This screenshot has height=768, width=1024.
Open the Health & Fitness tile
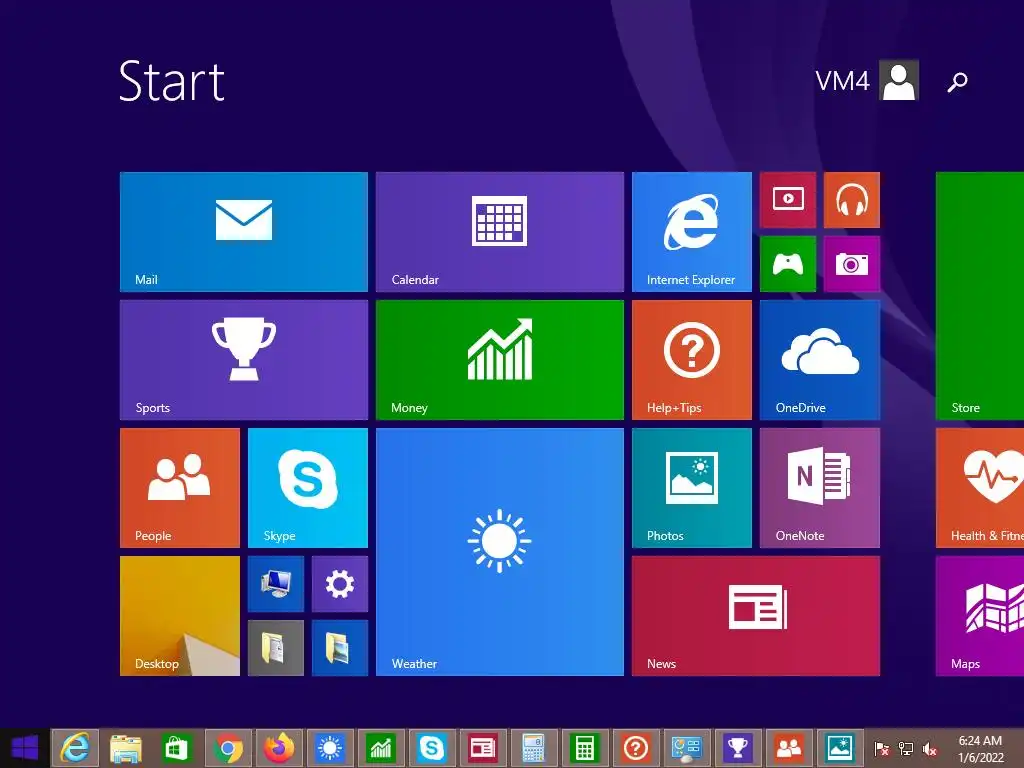tap(980, 488)
